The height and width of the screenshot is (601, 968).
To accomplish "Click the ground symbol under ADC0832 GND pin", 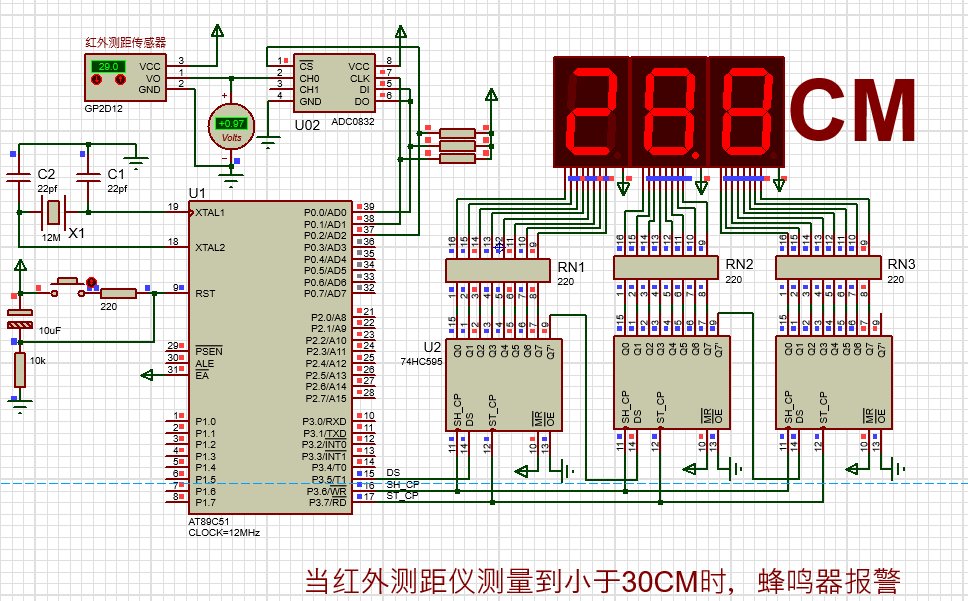I will point(268,144).
